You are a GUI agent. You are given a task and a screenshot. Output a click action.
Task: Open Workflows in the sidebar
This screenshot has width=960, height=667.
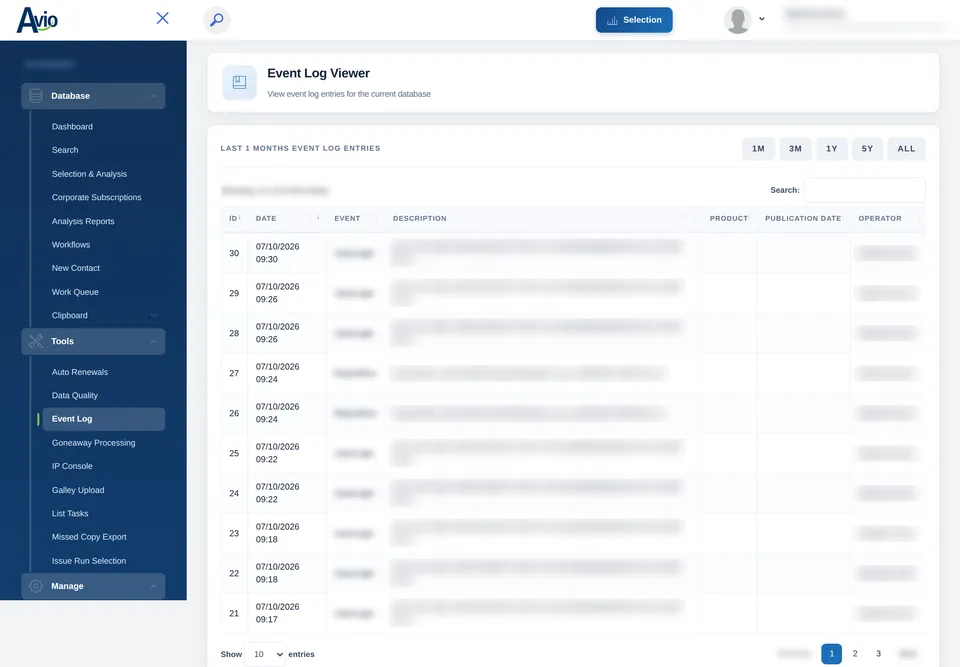(71, 244)
